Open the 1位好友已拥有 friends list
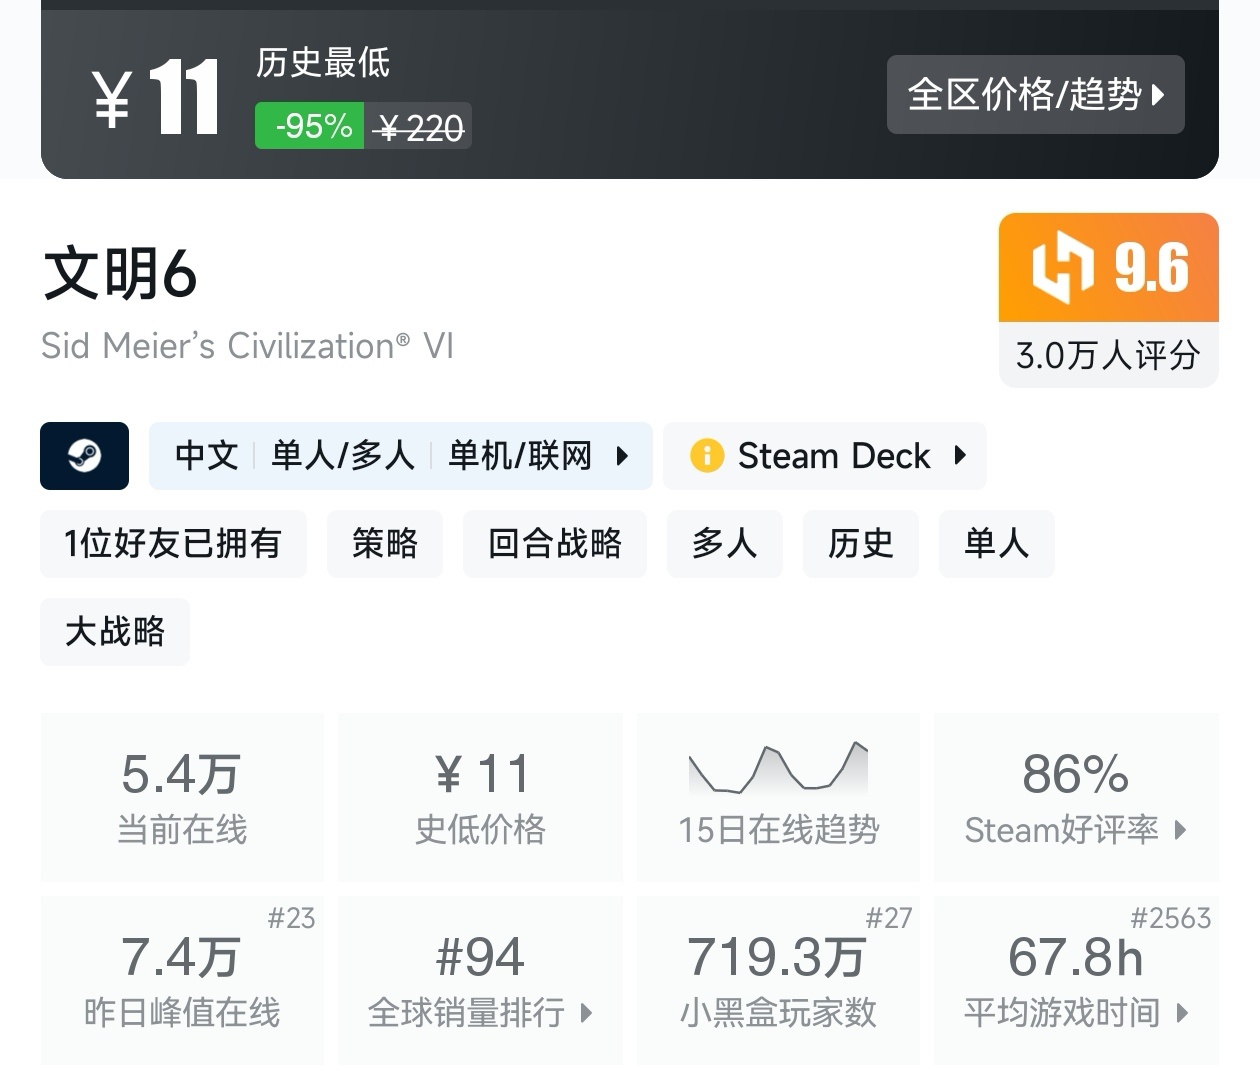Screen dimensions: 1260x1074 (x=173, y=544)
